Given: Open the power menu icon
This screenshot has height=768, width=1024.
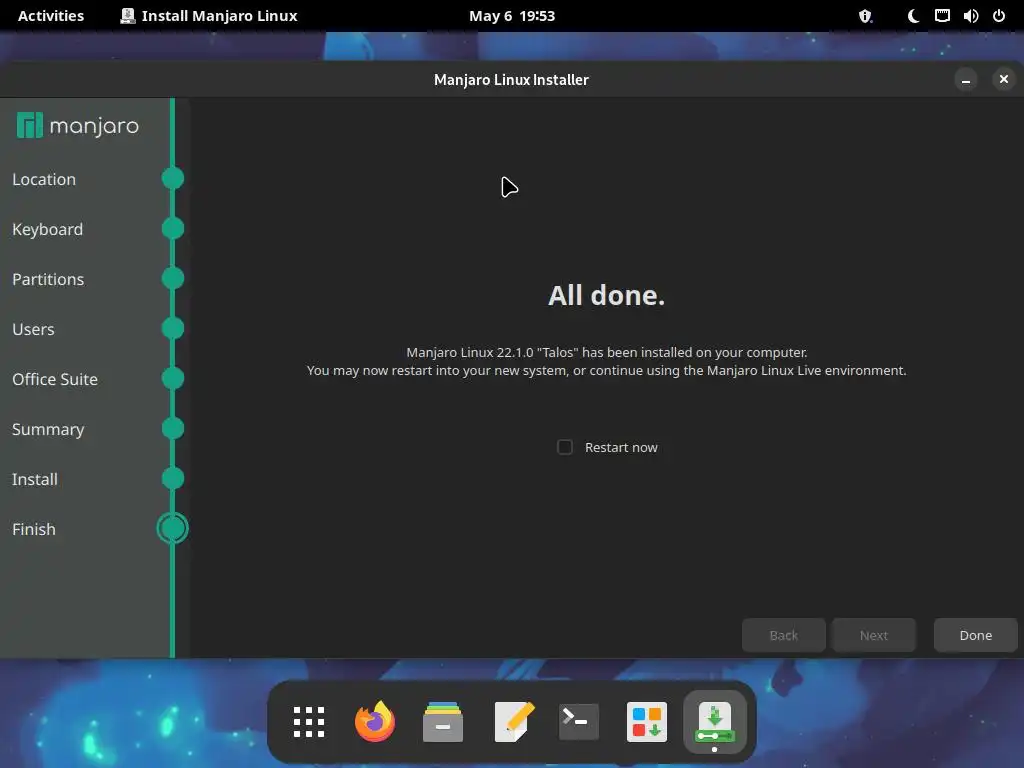Looking at the screenshot, I should (999, 16).
